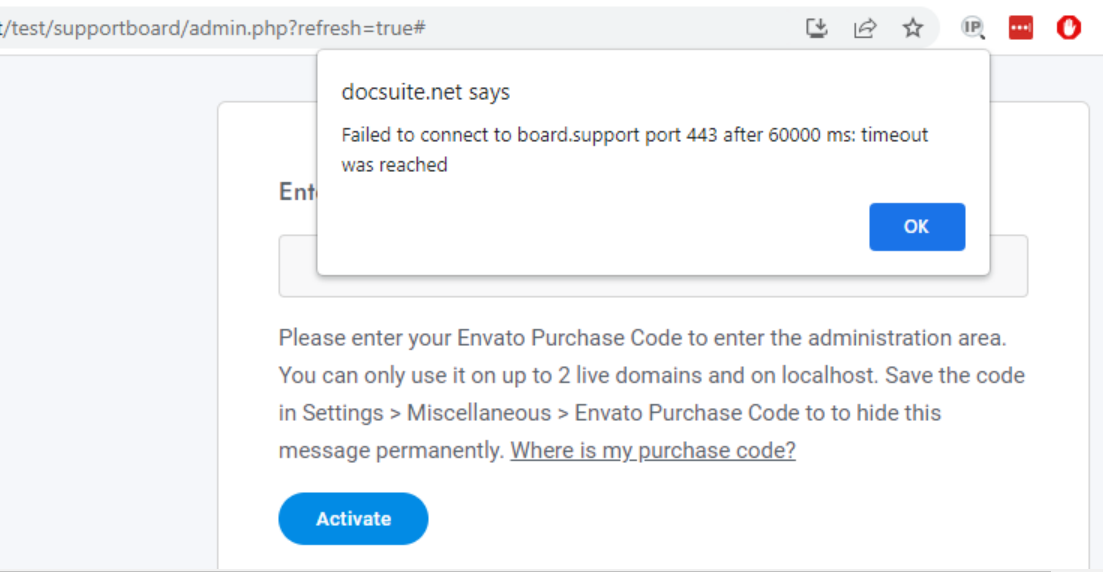Click the gray page background beside the card
The image size is (1103, 572).
click(106, 317)
